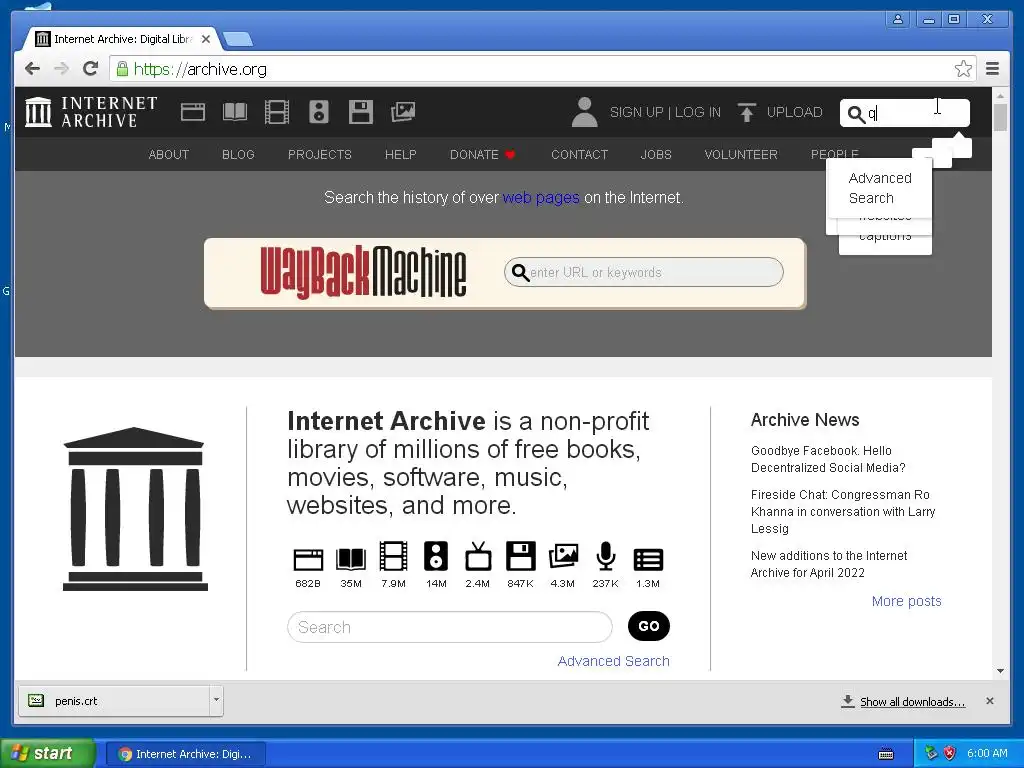
Task: Open the Software floppy icon in top navigation
Action: [x=360, y=112]
